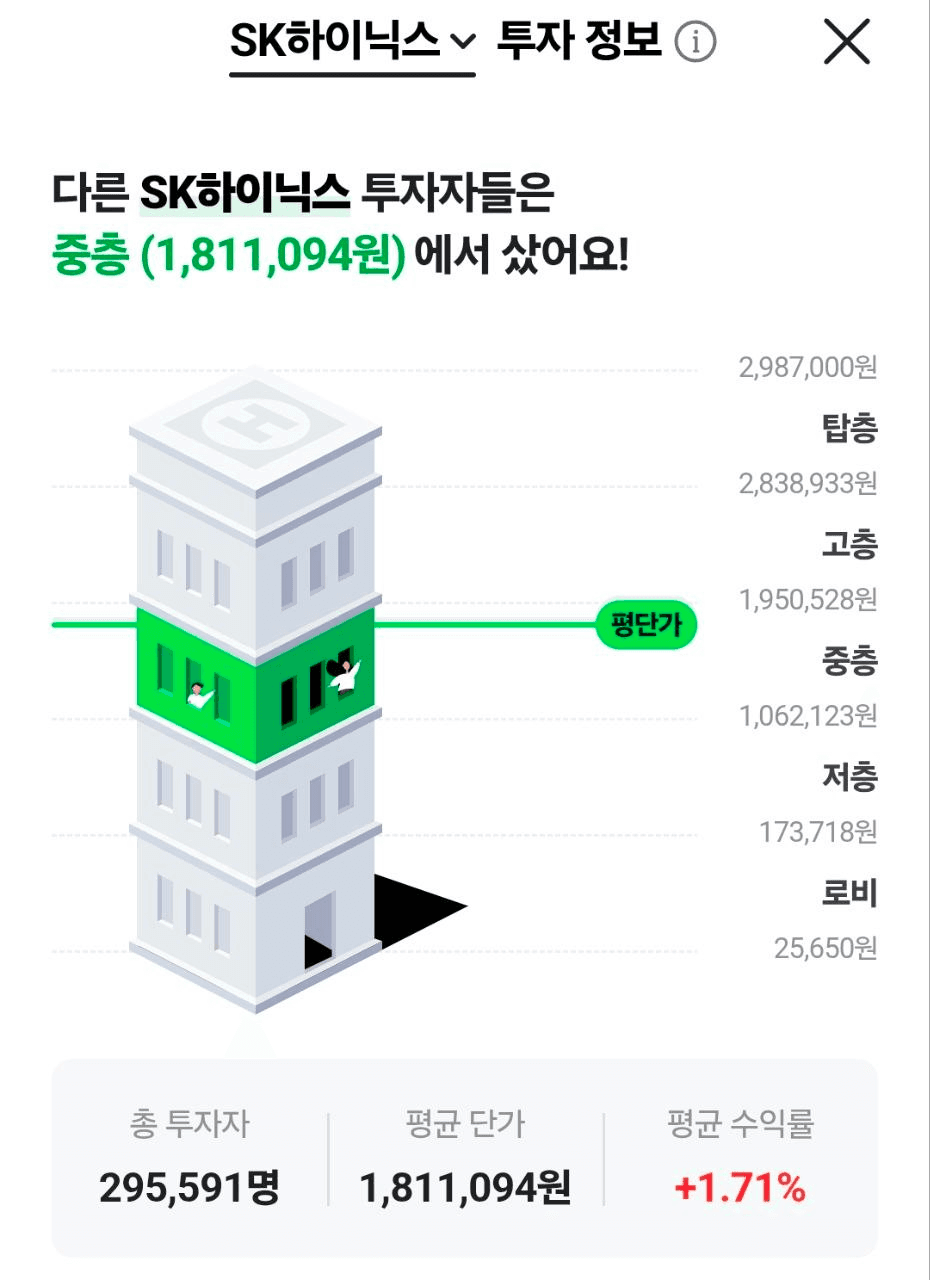Click the waving person in right green window
The image size is (930, 1280).
[x=344, y=676]
